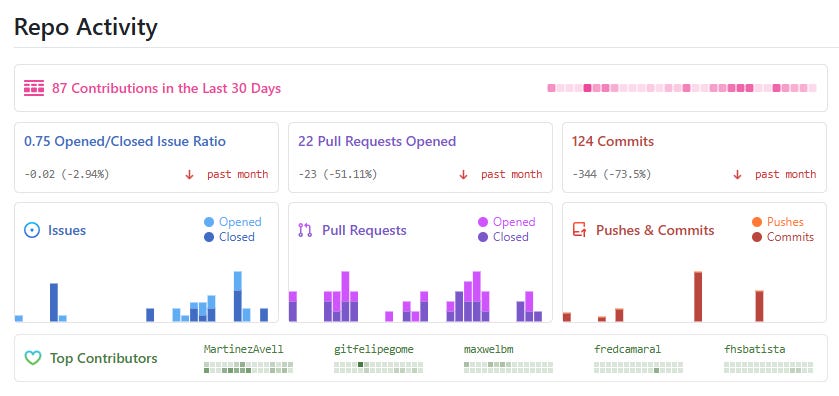Open 87 Contributions in the Last 30 Days
Image resolution: width=839 pixels, height=396 pixels.
point(166,88)
